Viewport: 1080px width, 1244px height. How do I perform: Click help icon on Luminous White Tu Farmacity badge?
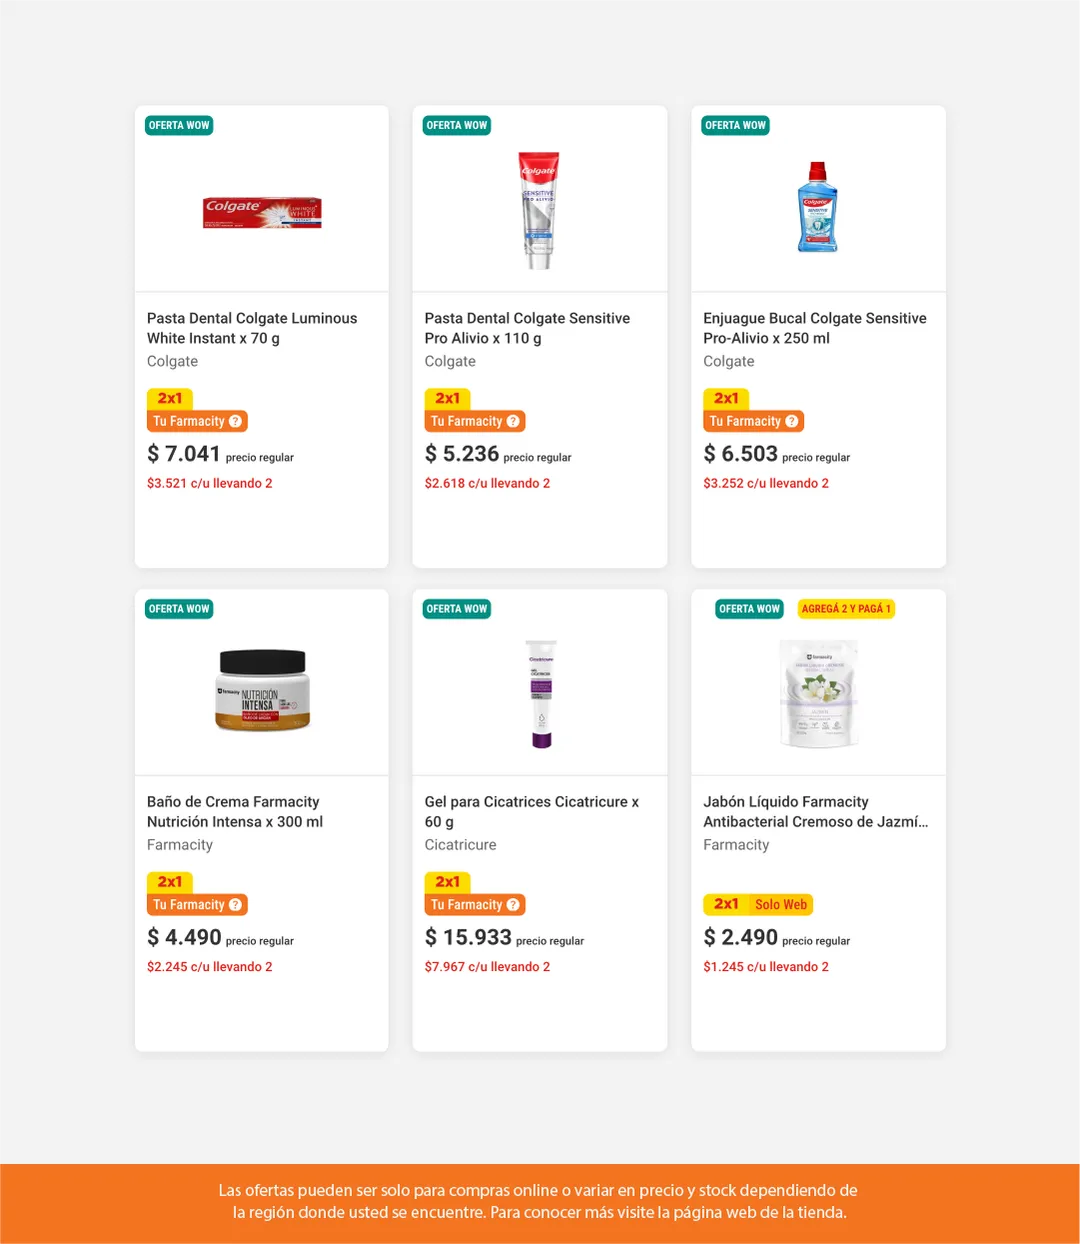[x=236, y=422]
